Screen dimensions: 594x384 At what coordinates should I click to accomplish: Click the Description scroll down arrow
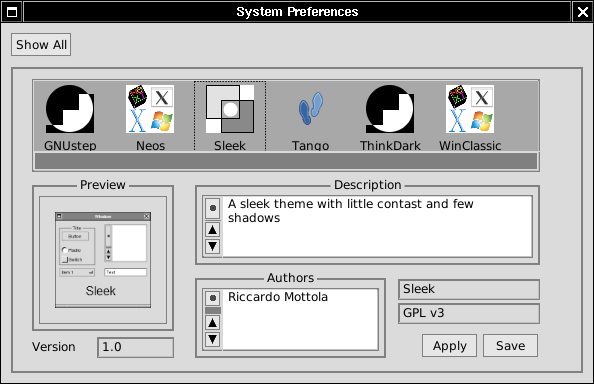tap(213, 246)
